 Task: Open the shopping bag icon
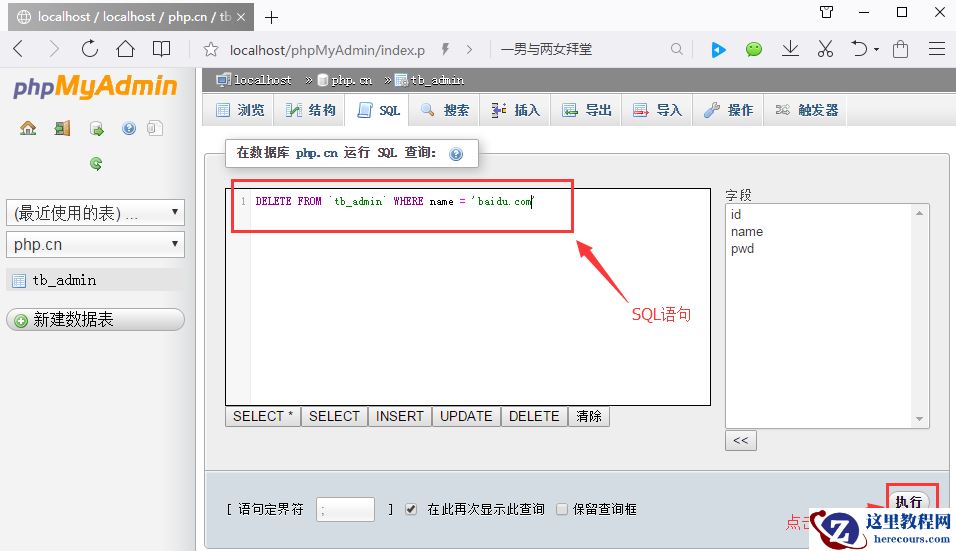[901, 49]
